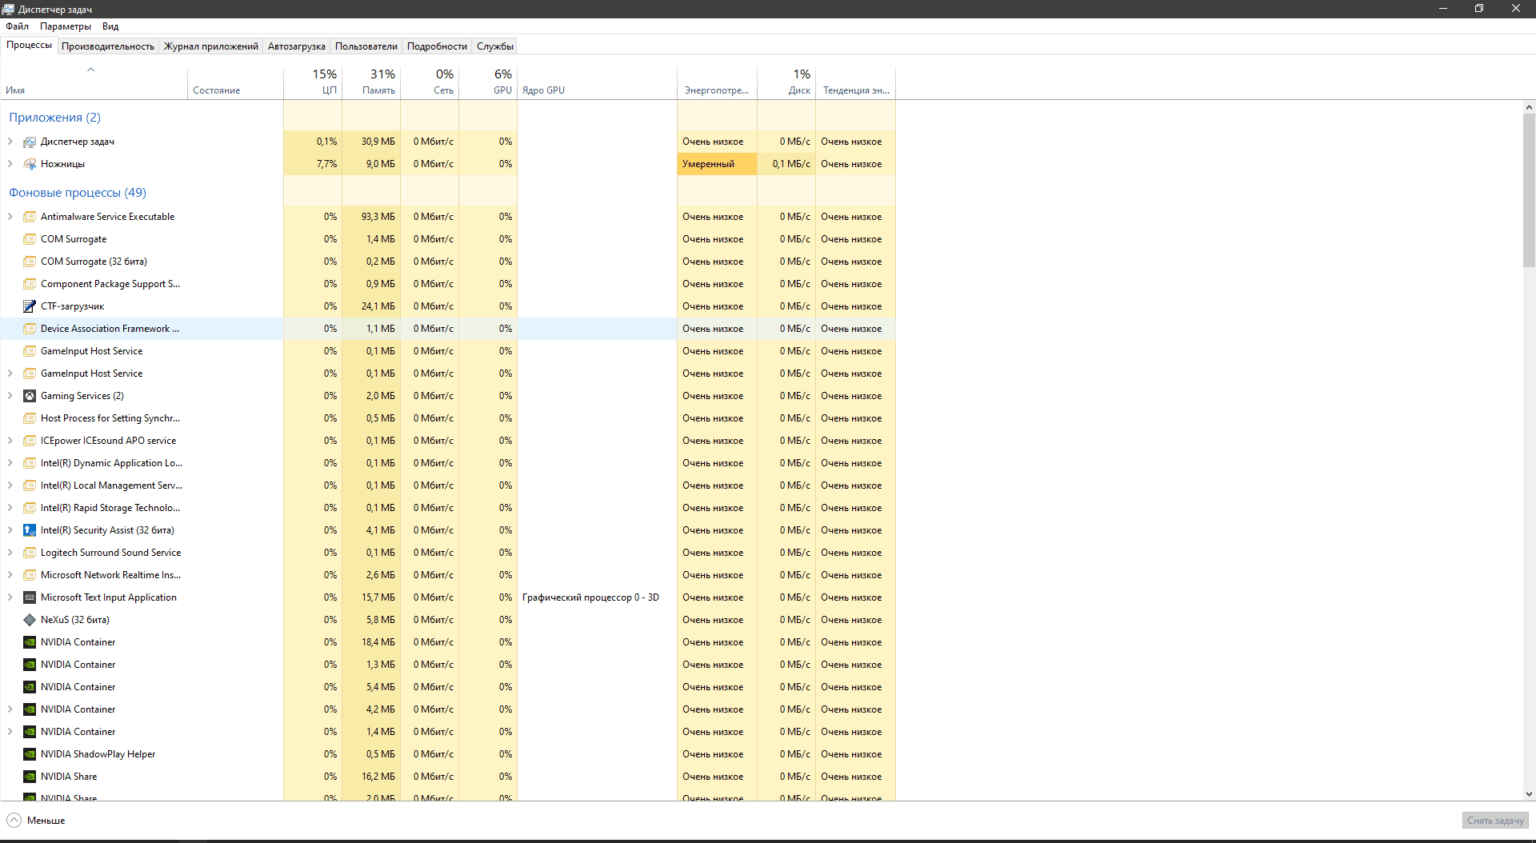Click the NVIDIA ShadowPlay Helper icon

[x=30, y=754]
